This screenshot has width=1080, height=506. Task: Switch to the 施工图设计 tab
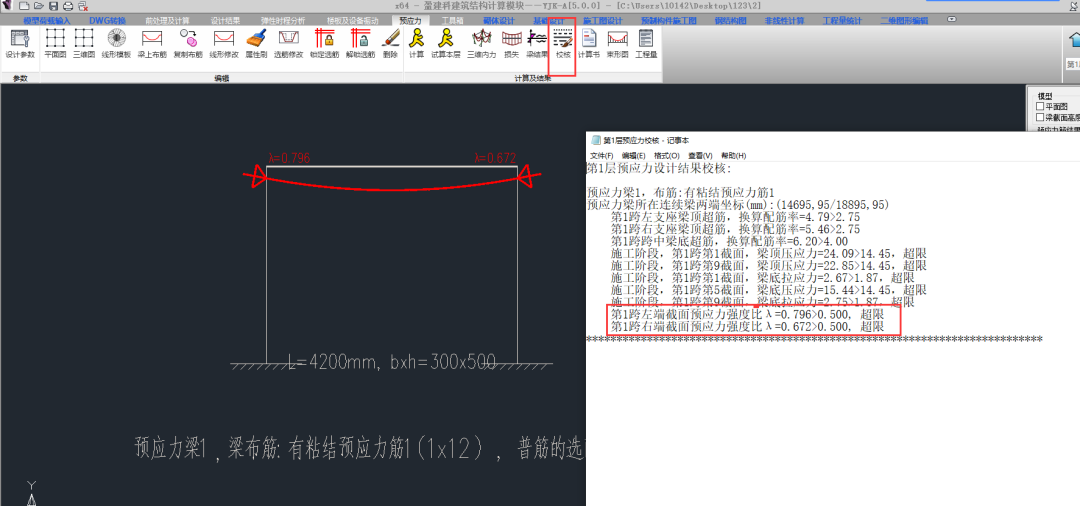[603, 21]
